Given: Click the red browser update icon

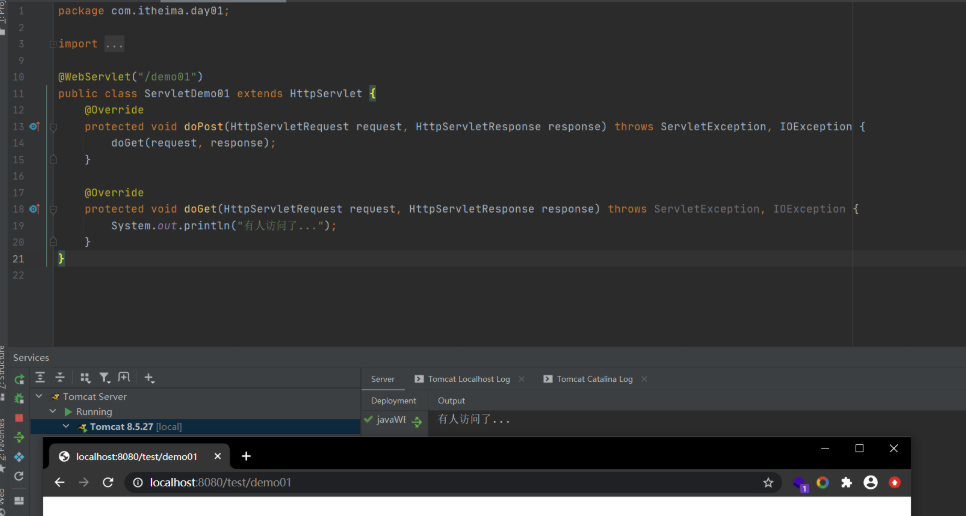Looking at the screenshot, I should [895, 483].
